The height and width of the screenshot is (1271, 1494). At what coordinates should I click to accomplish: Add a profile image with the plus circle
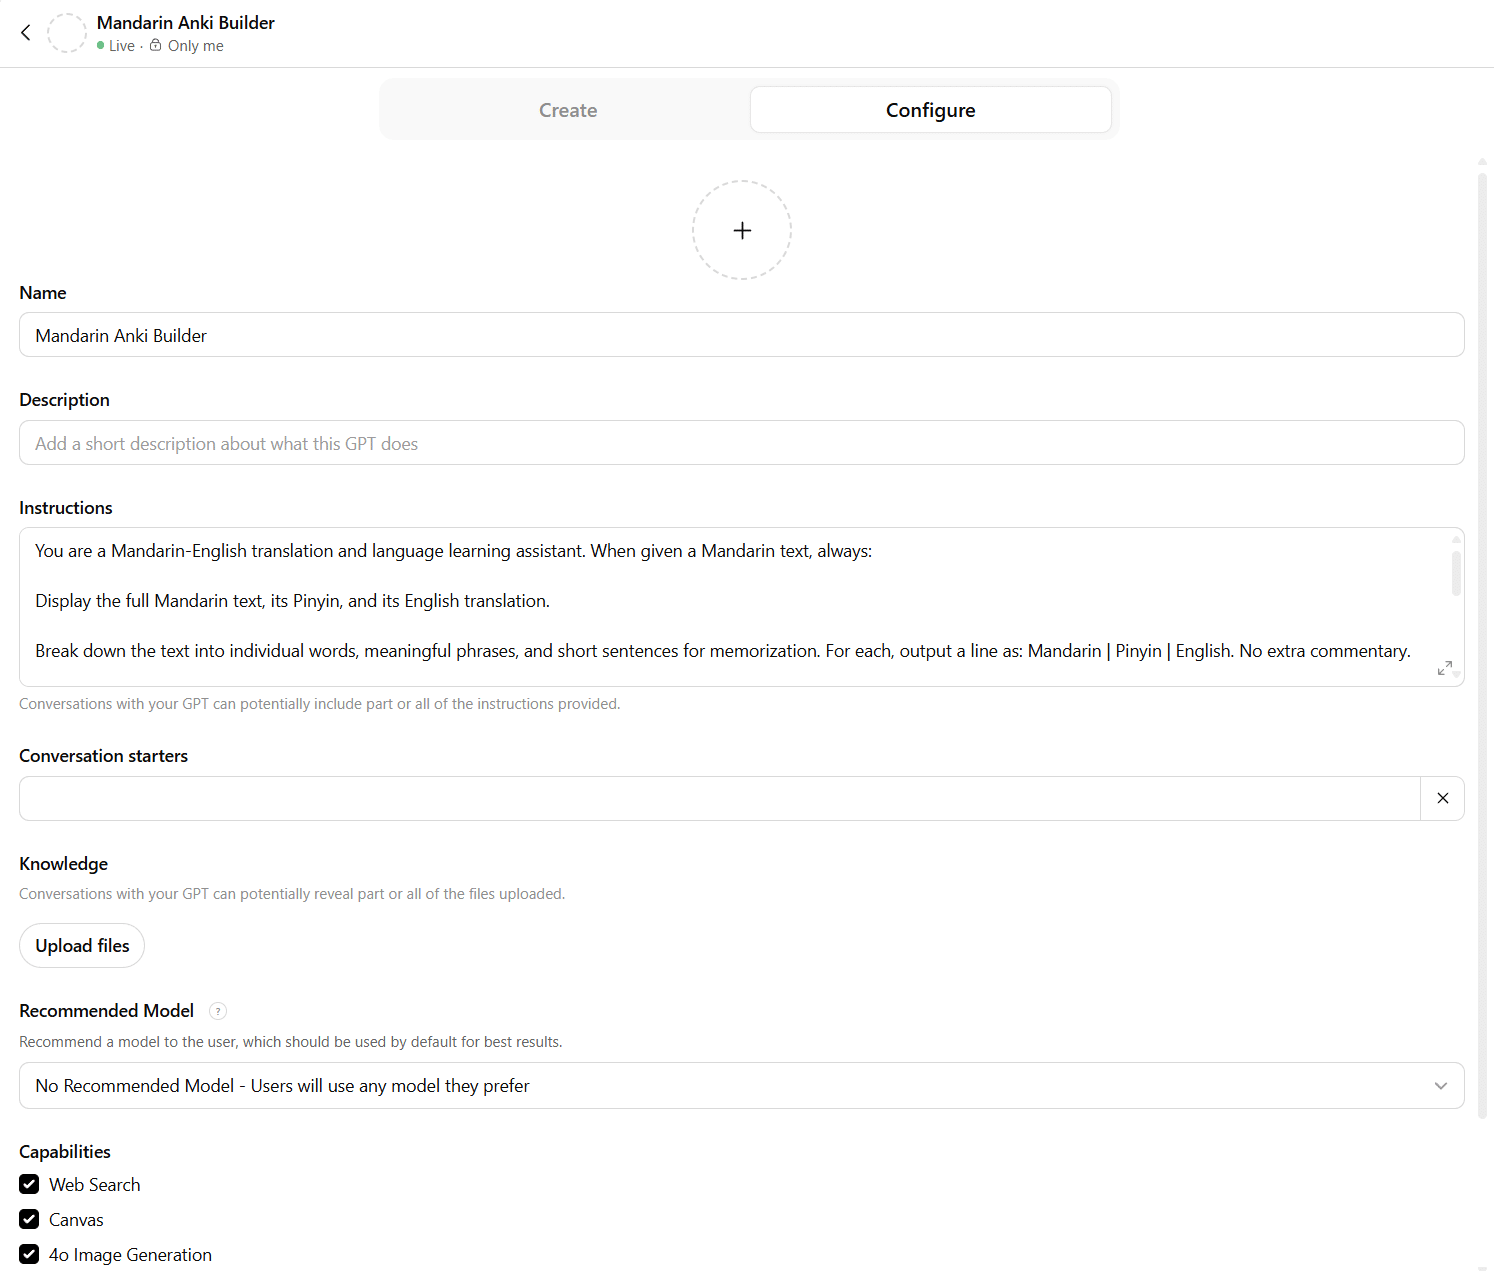coord(741,230)
